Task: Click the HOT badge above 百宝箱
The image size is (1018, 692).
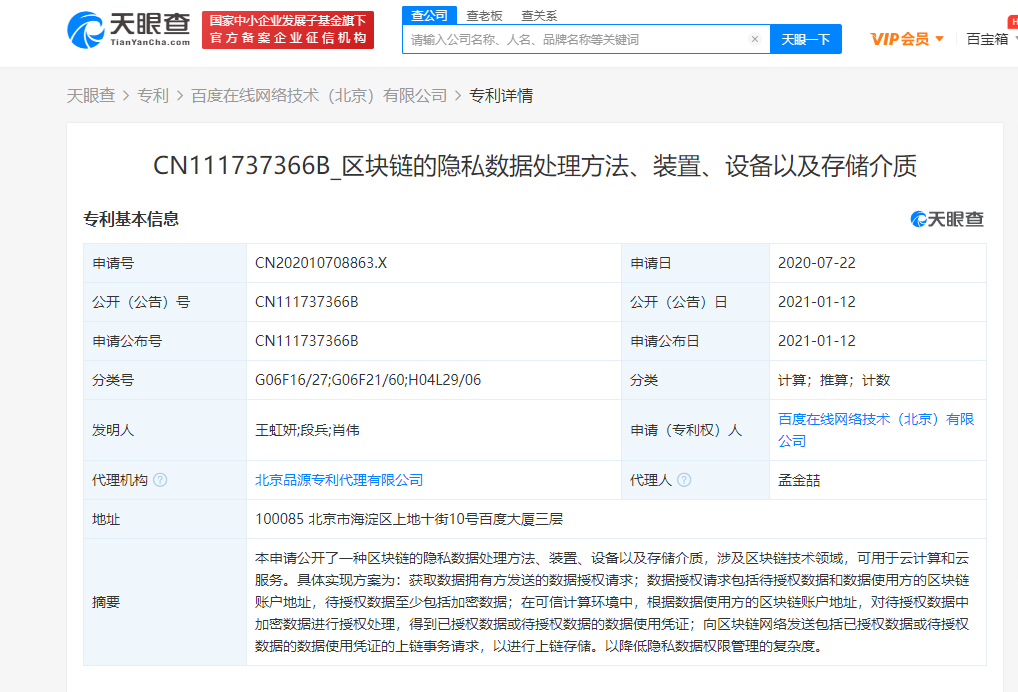Action: click(x=1013, y=22)
